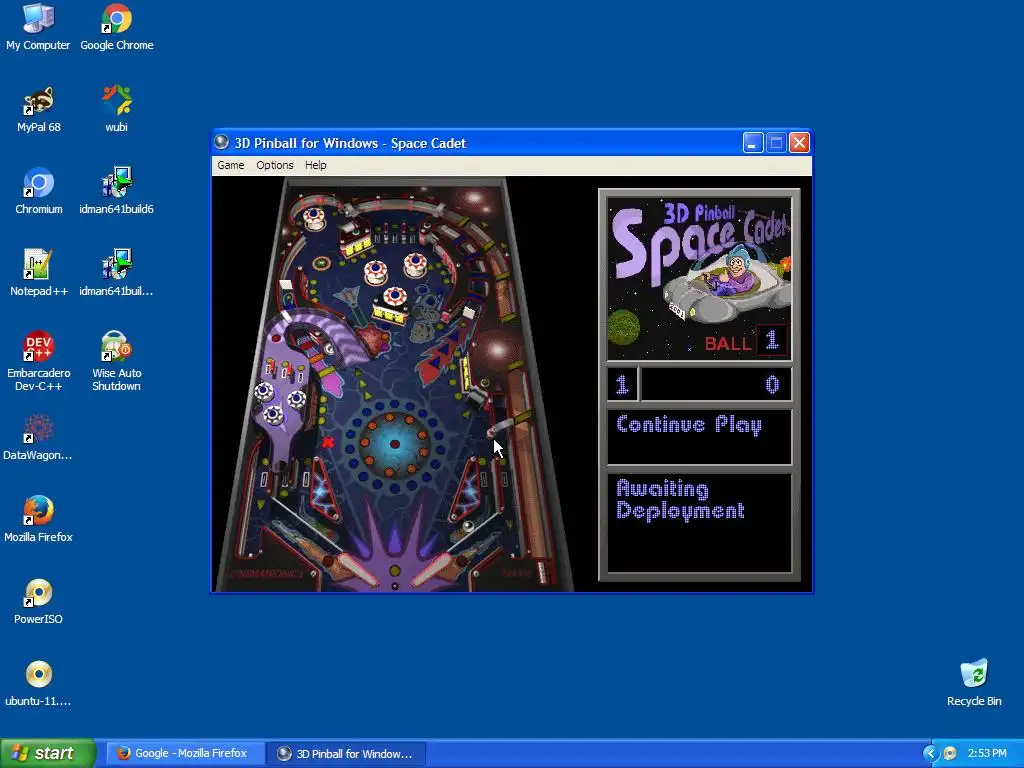Image resolution: width=1024 pixels, height=768 pixels.
Task: Close the 3D Pinball window
Action: tap(799, 142)
